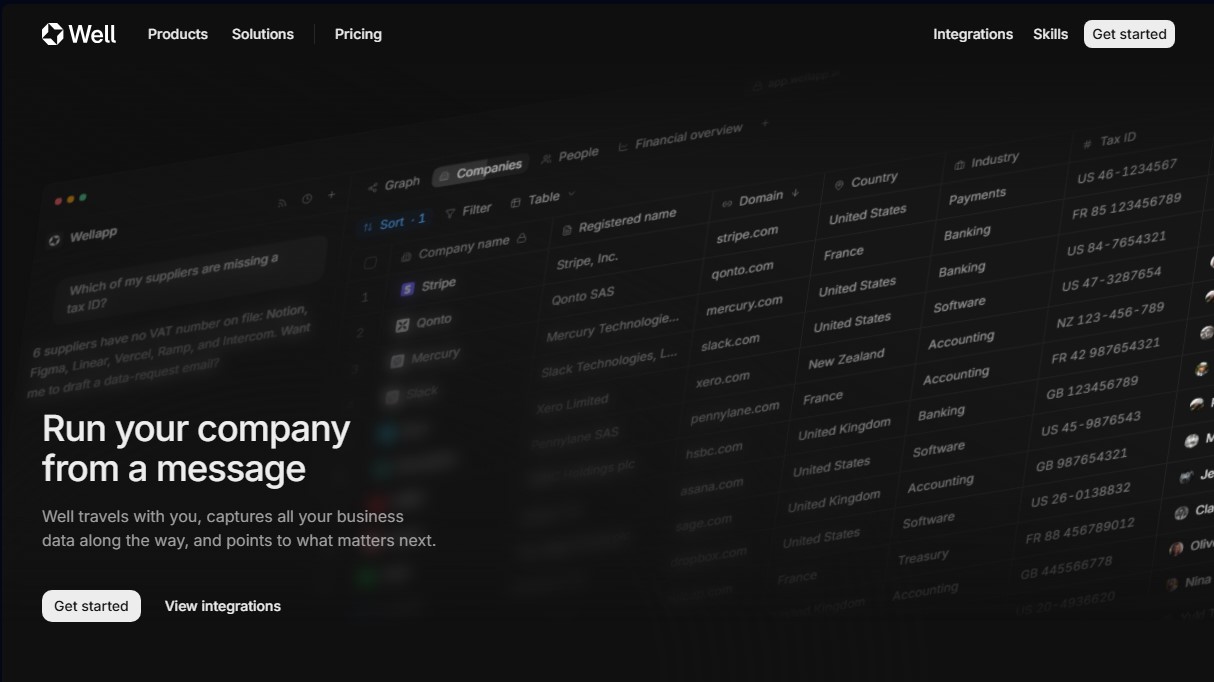Click the Financial overview chart icon
The height and width of the screenshot is (682, 1214).
[x=623, y=146]
